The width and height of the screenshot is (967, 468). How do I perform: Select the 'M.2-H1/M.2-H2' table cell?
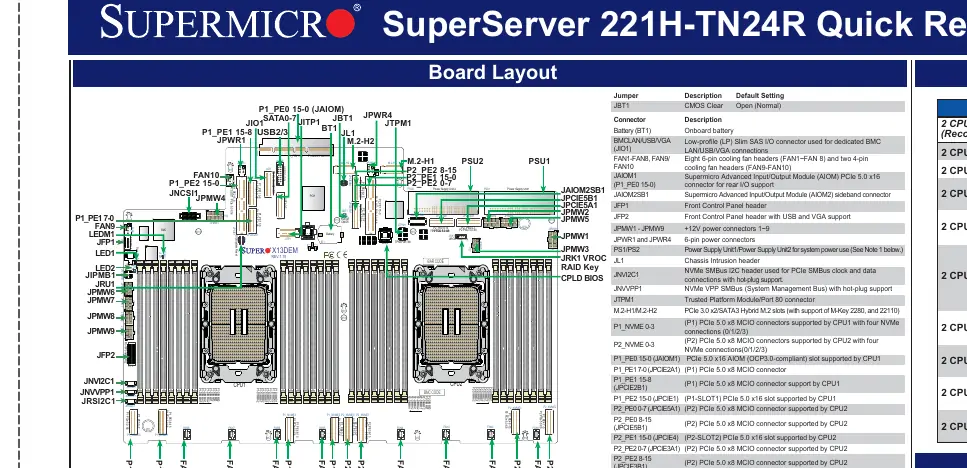coord(635,311)
